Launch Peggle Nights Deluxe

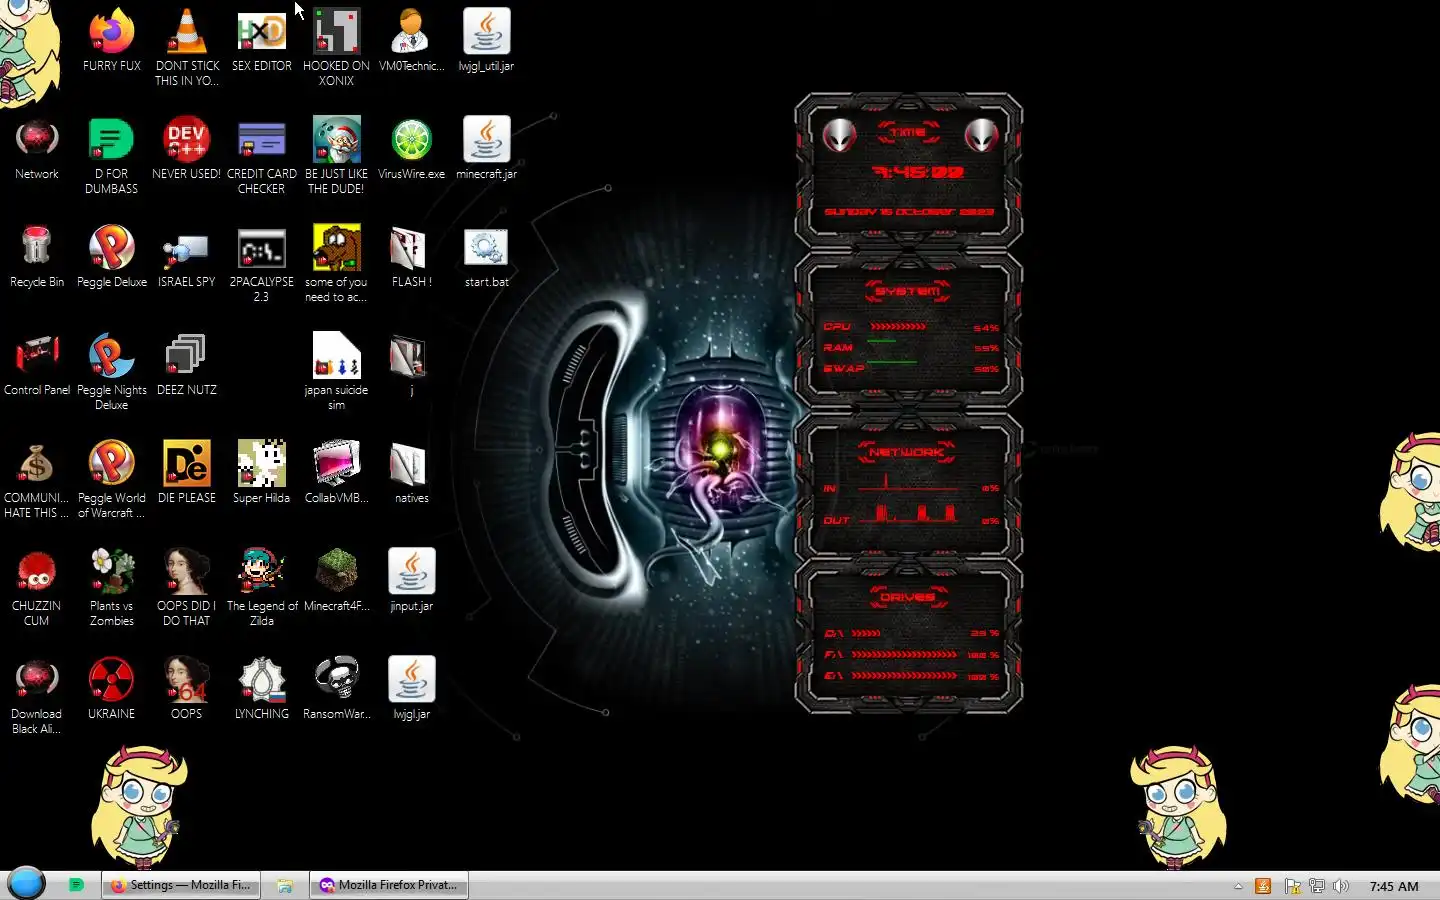[111, 356]
